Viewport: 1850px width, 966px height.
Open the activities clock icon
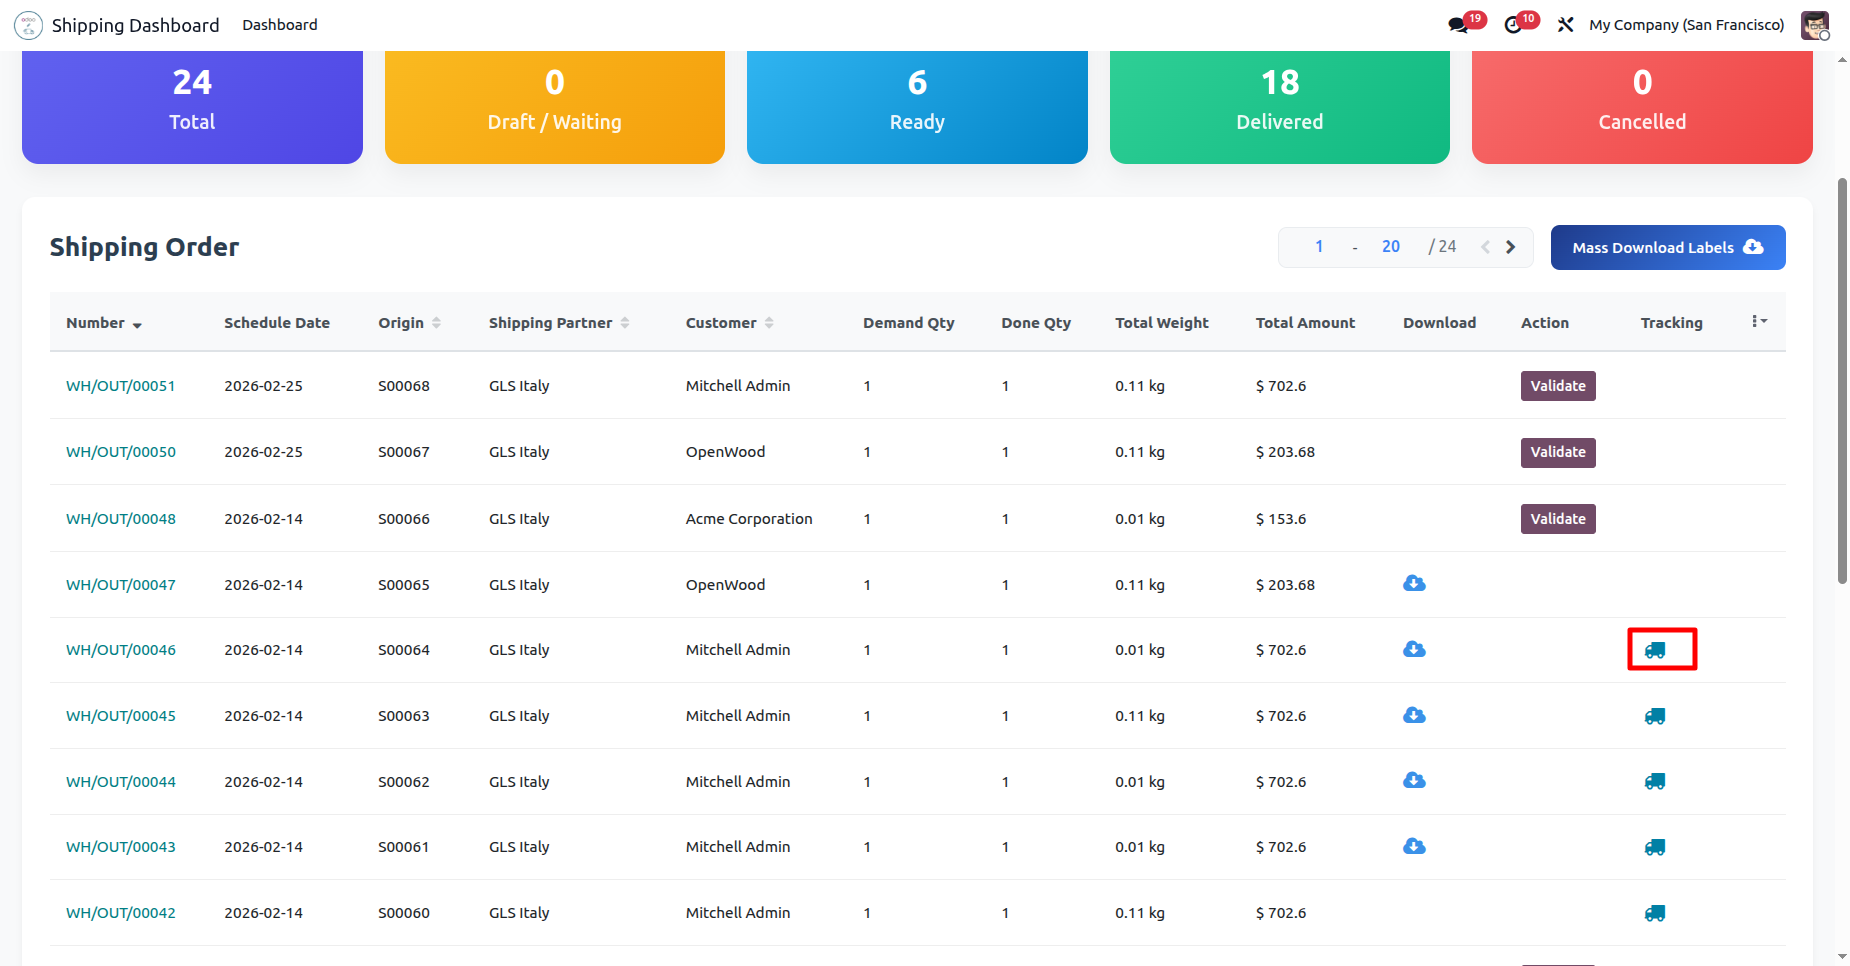pos(1514,25)
